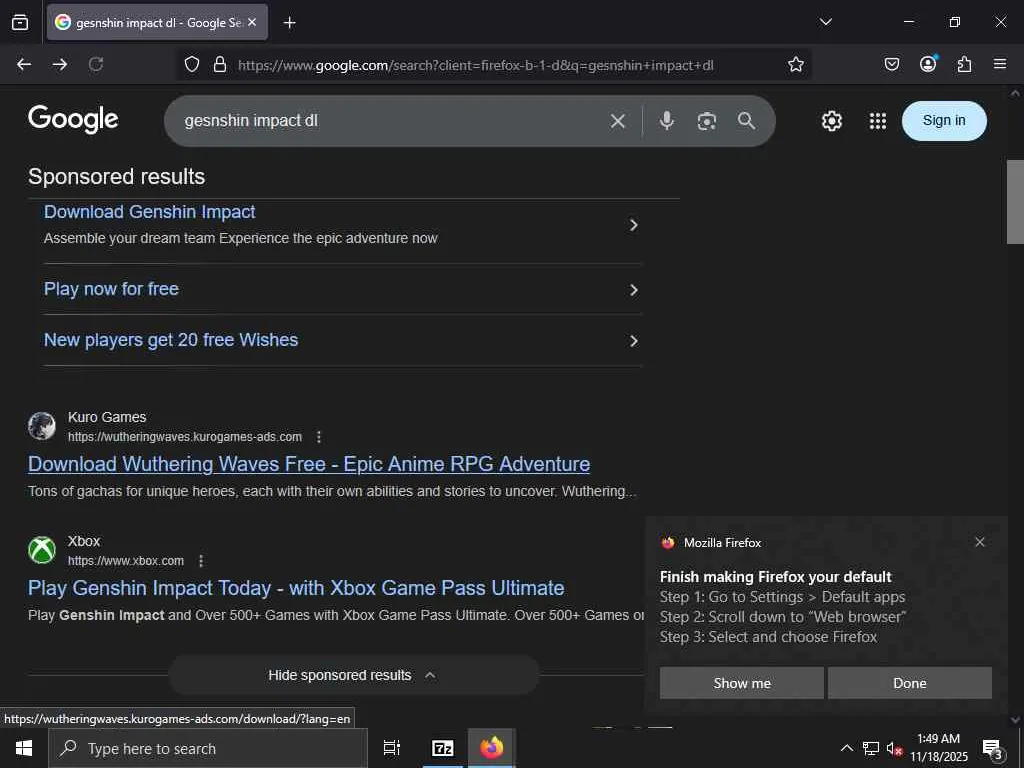Viewport: 1024px width, 768px height.
Task: Open options menu for Xbox ad
Action: [201, 561]
